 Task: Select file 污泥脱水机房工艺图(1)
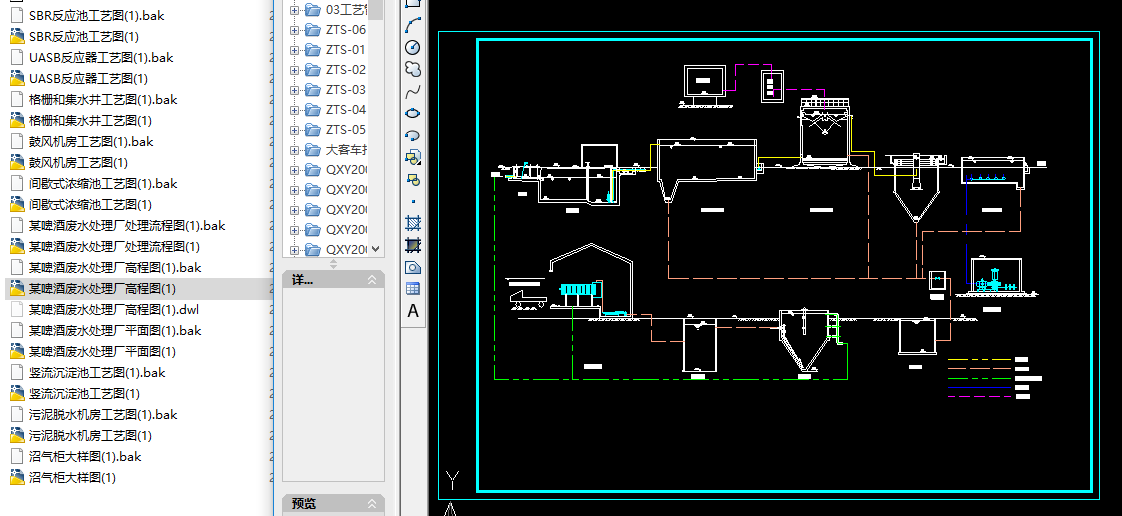click(x=90, y=435)
